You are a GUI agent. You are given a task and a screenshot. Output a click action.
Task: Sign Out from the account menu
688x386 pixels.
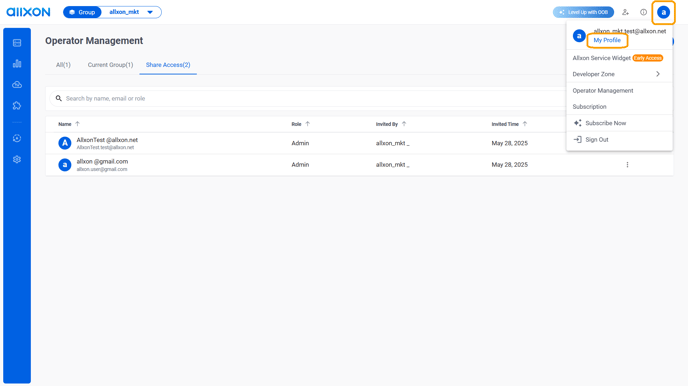click(619, 139)
